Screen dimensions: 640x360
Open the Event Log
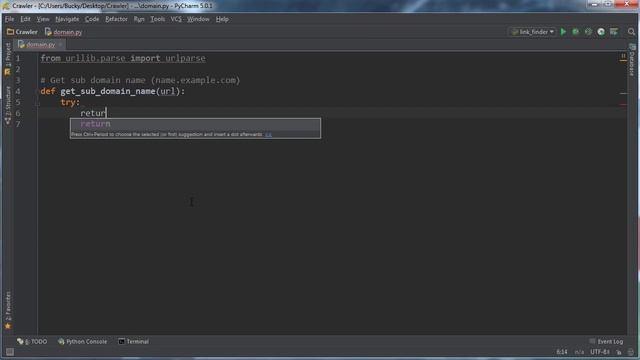click(x=606, y=341)
